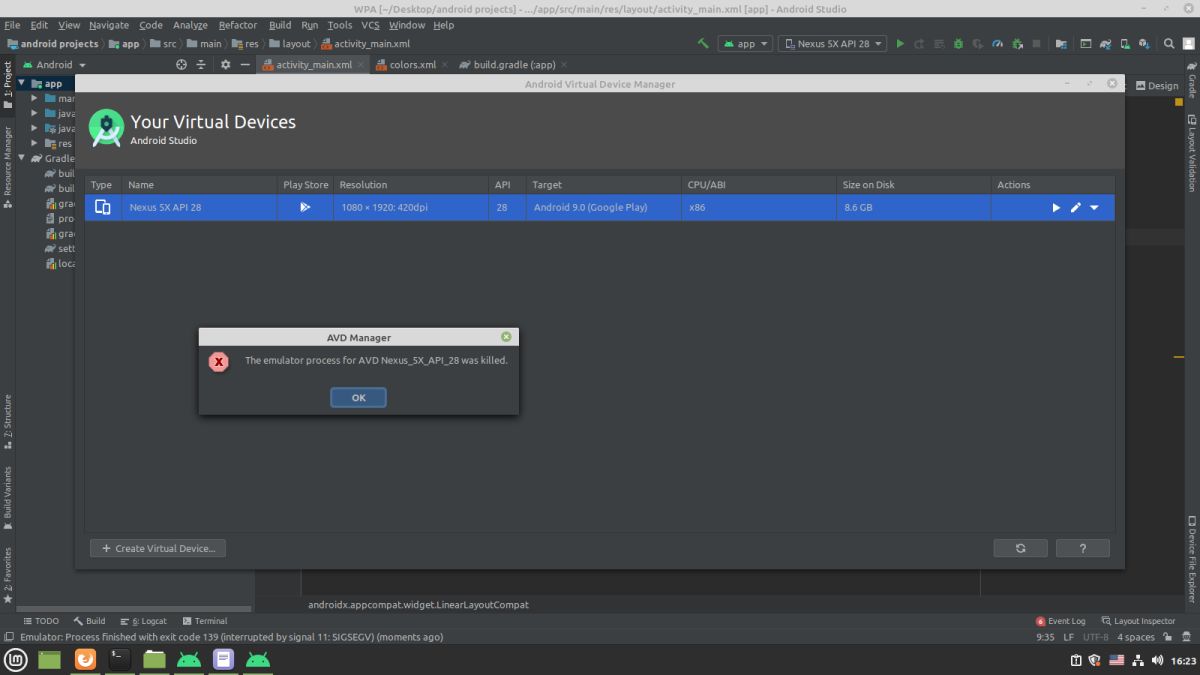Toggle the Build Variants tool window tab
The image size is (1200, 675).
click(x=8, y=497)
